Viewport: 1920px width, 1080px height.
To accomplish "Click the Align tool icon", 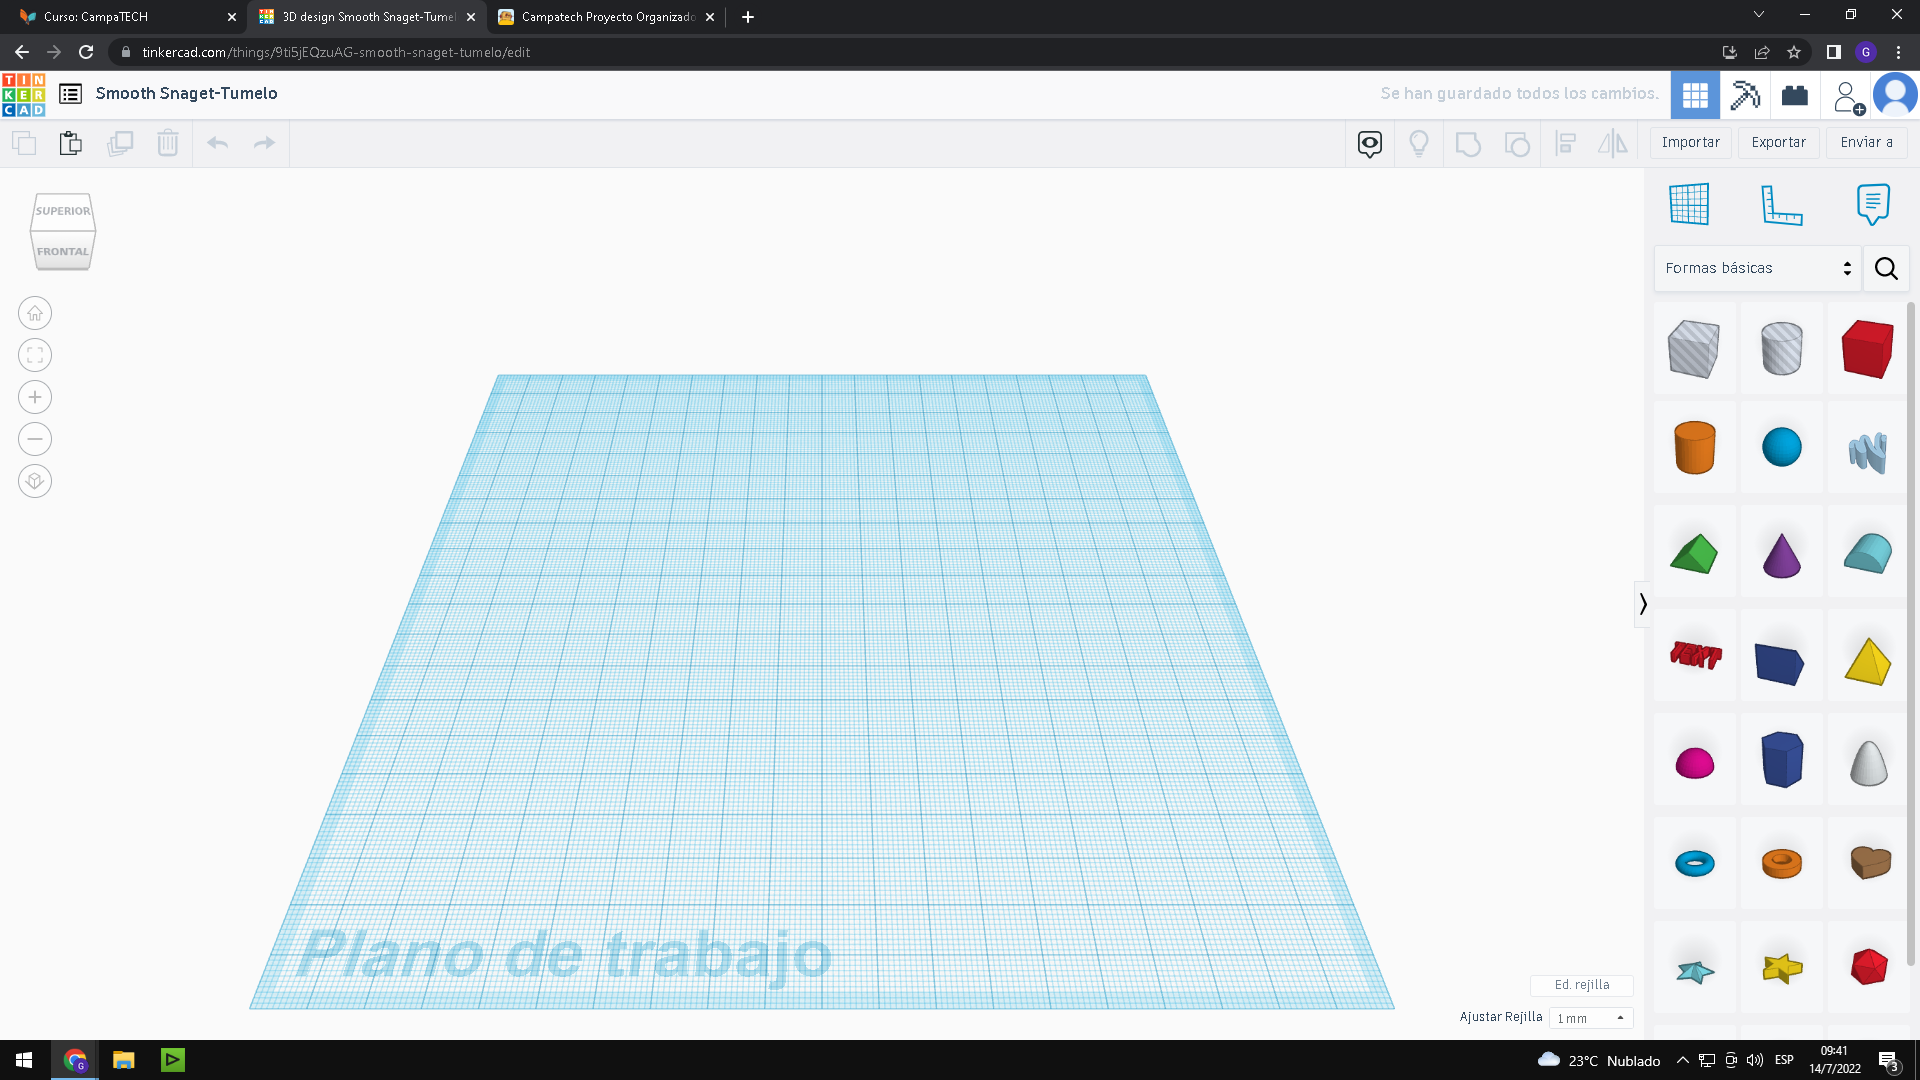I will (1565, 143).
